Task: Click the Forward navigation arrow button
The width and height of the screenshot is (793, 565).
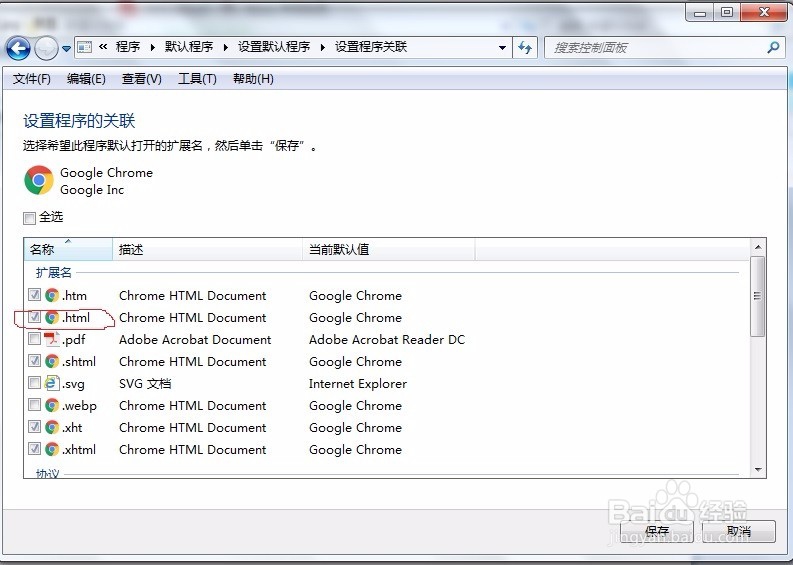Action: [x=47, y=49]
